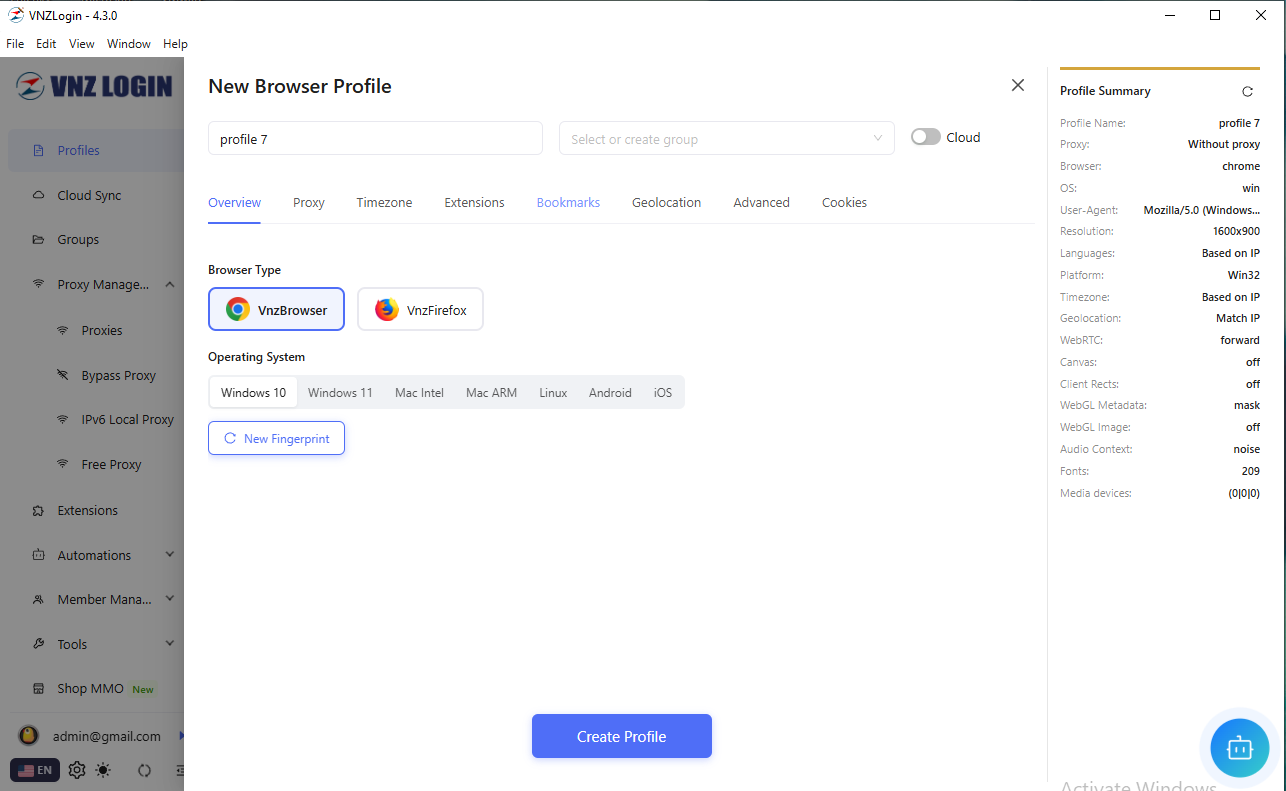Refresh the Profile Summary panel
1286x791 pixels.
[x=1247, y=91]
